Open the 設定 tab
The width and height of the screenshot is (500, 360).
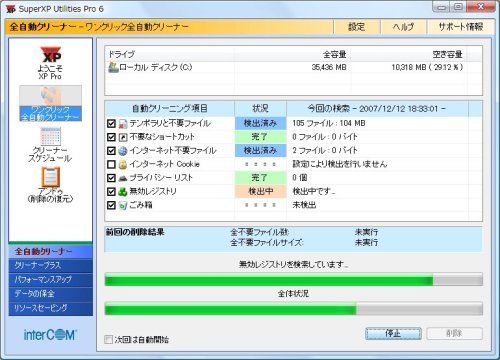[357, 27]
